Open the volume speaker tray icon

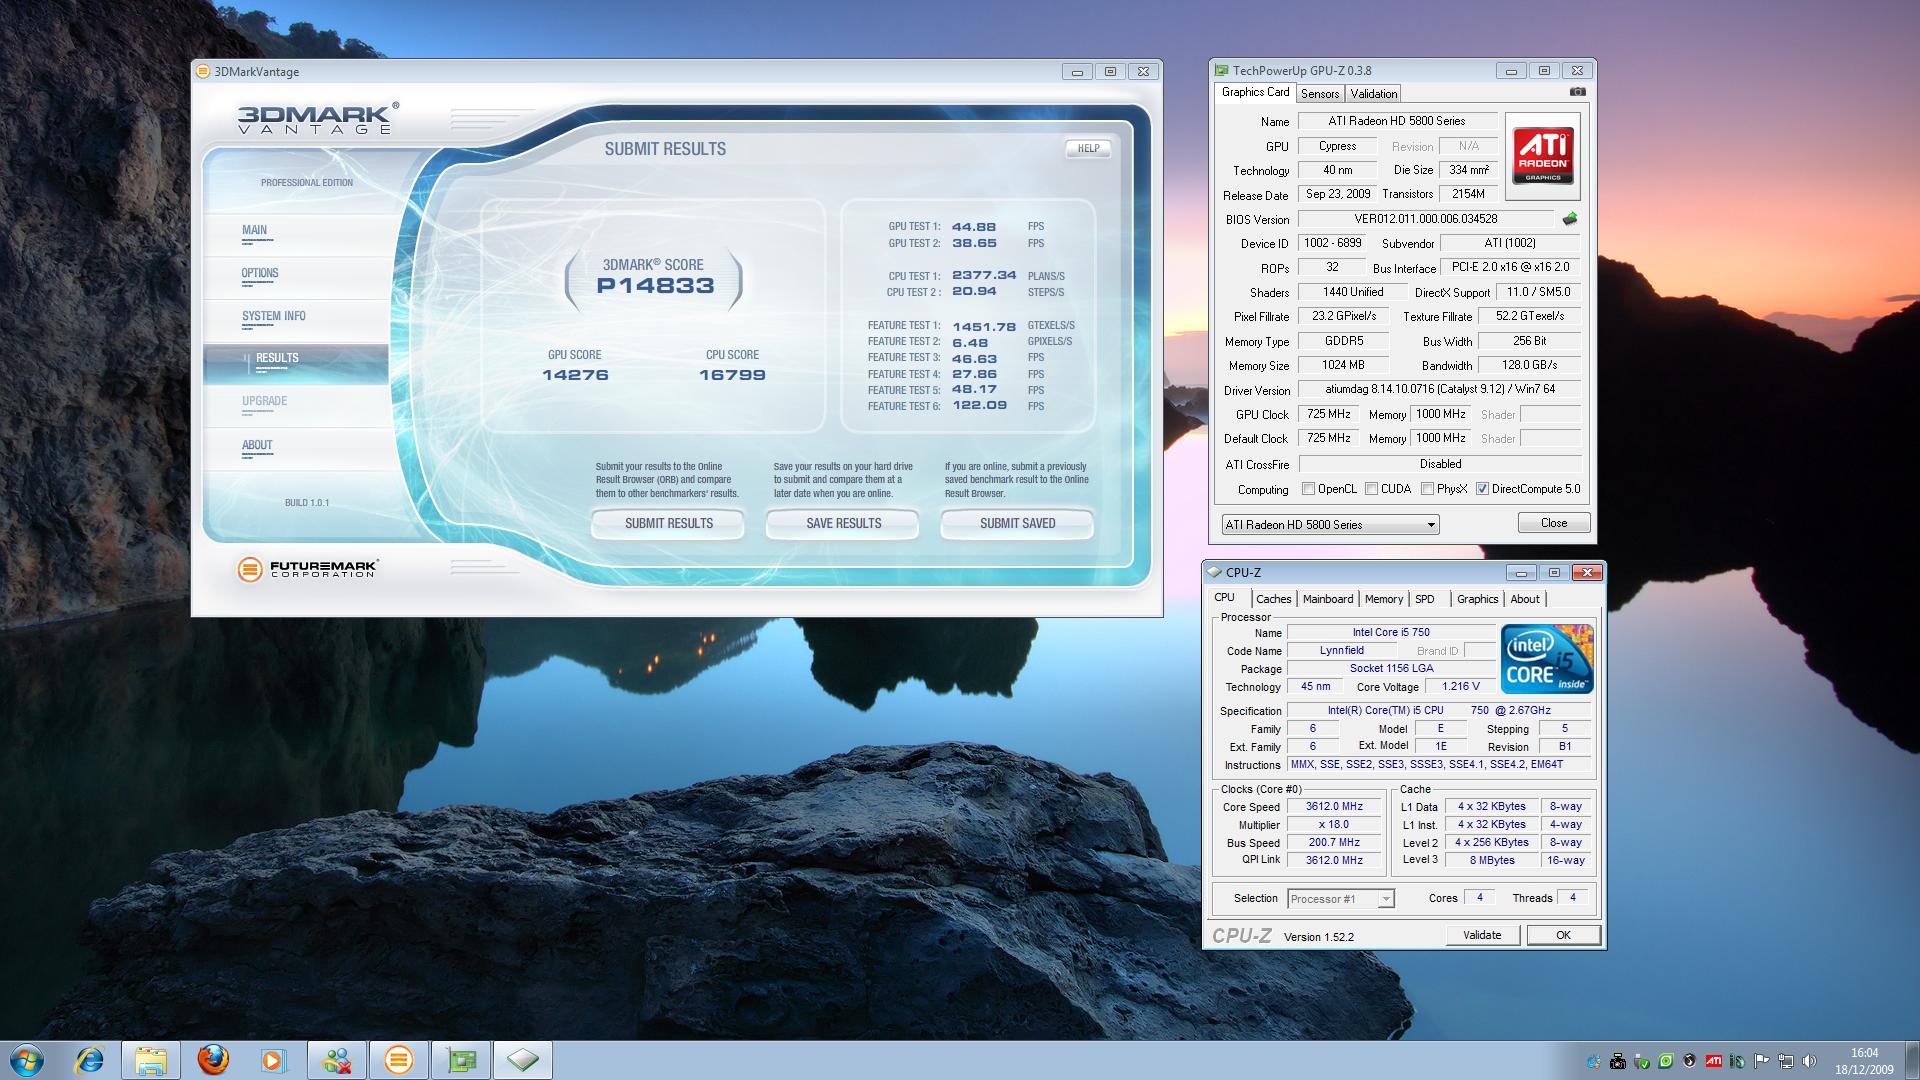coord(1809,1061)
